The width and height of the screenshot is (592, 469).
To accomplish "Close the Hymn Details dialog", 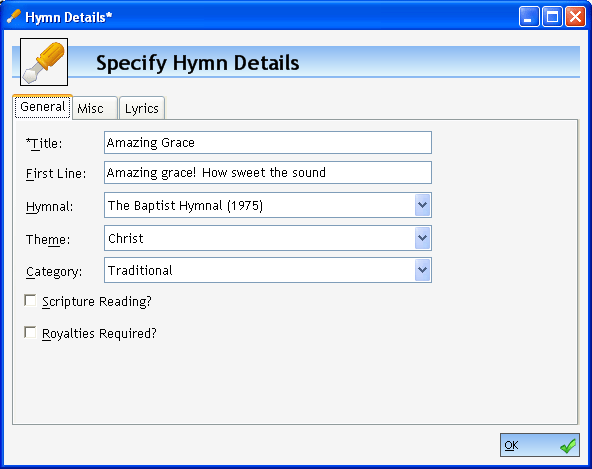I will click(x=575, y=17).
